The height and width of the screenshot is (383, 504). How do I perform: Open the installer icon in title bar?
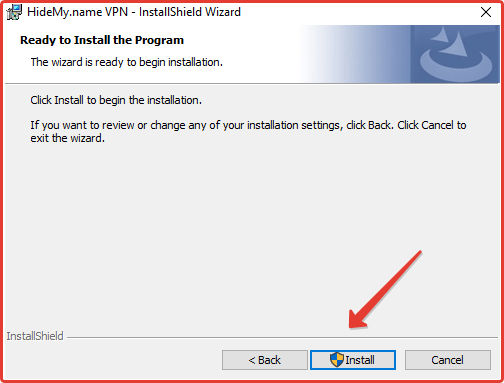point(14,12)
